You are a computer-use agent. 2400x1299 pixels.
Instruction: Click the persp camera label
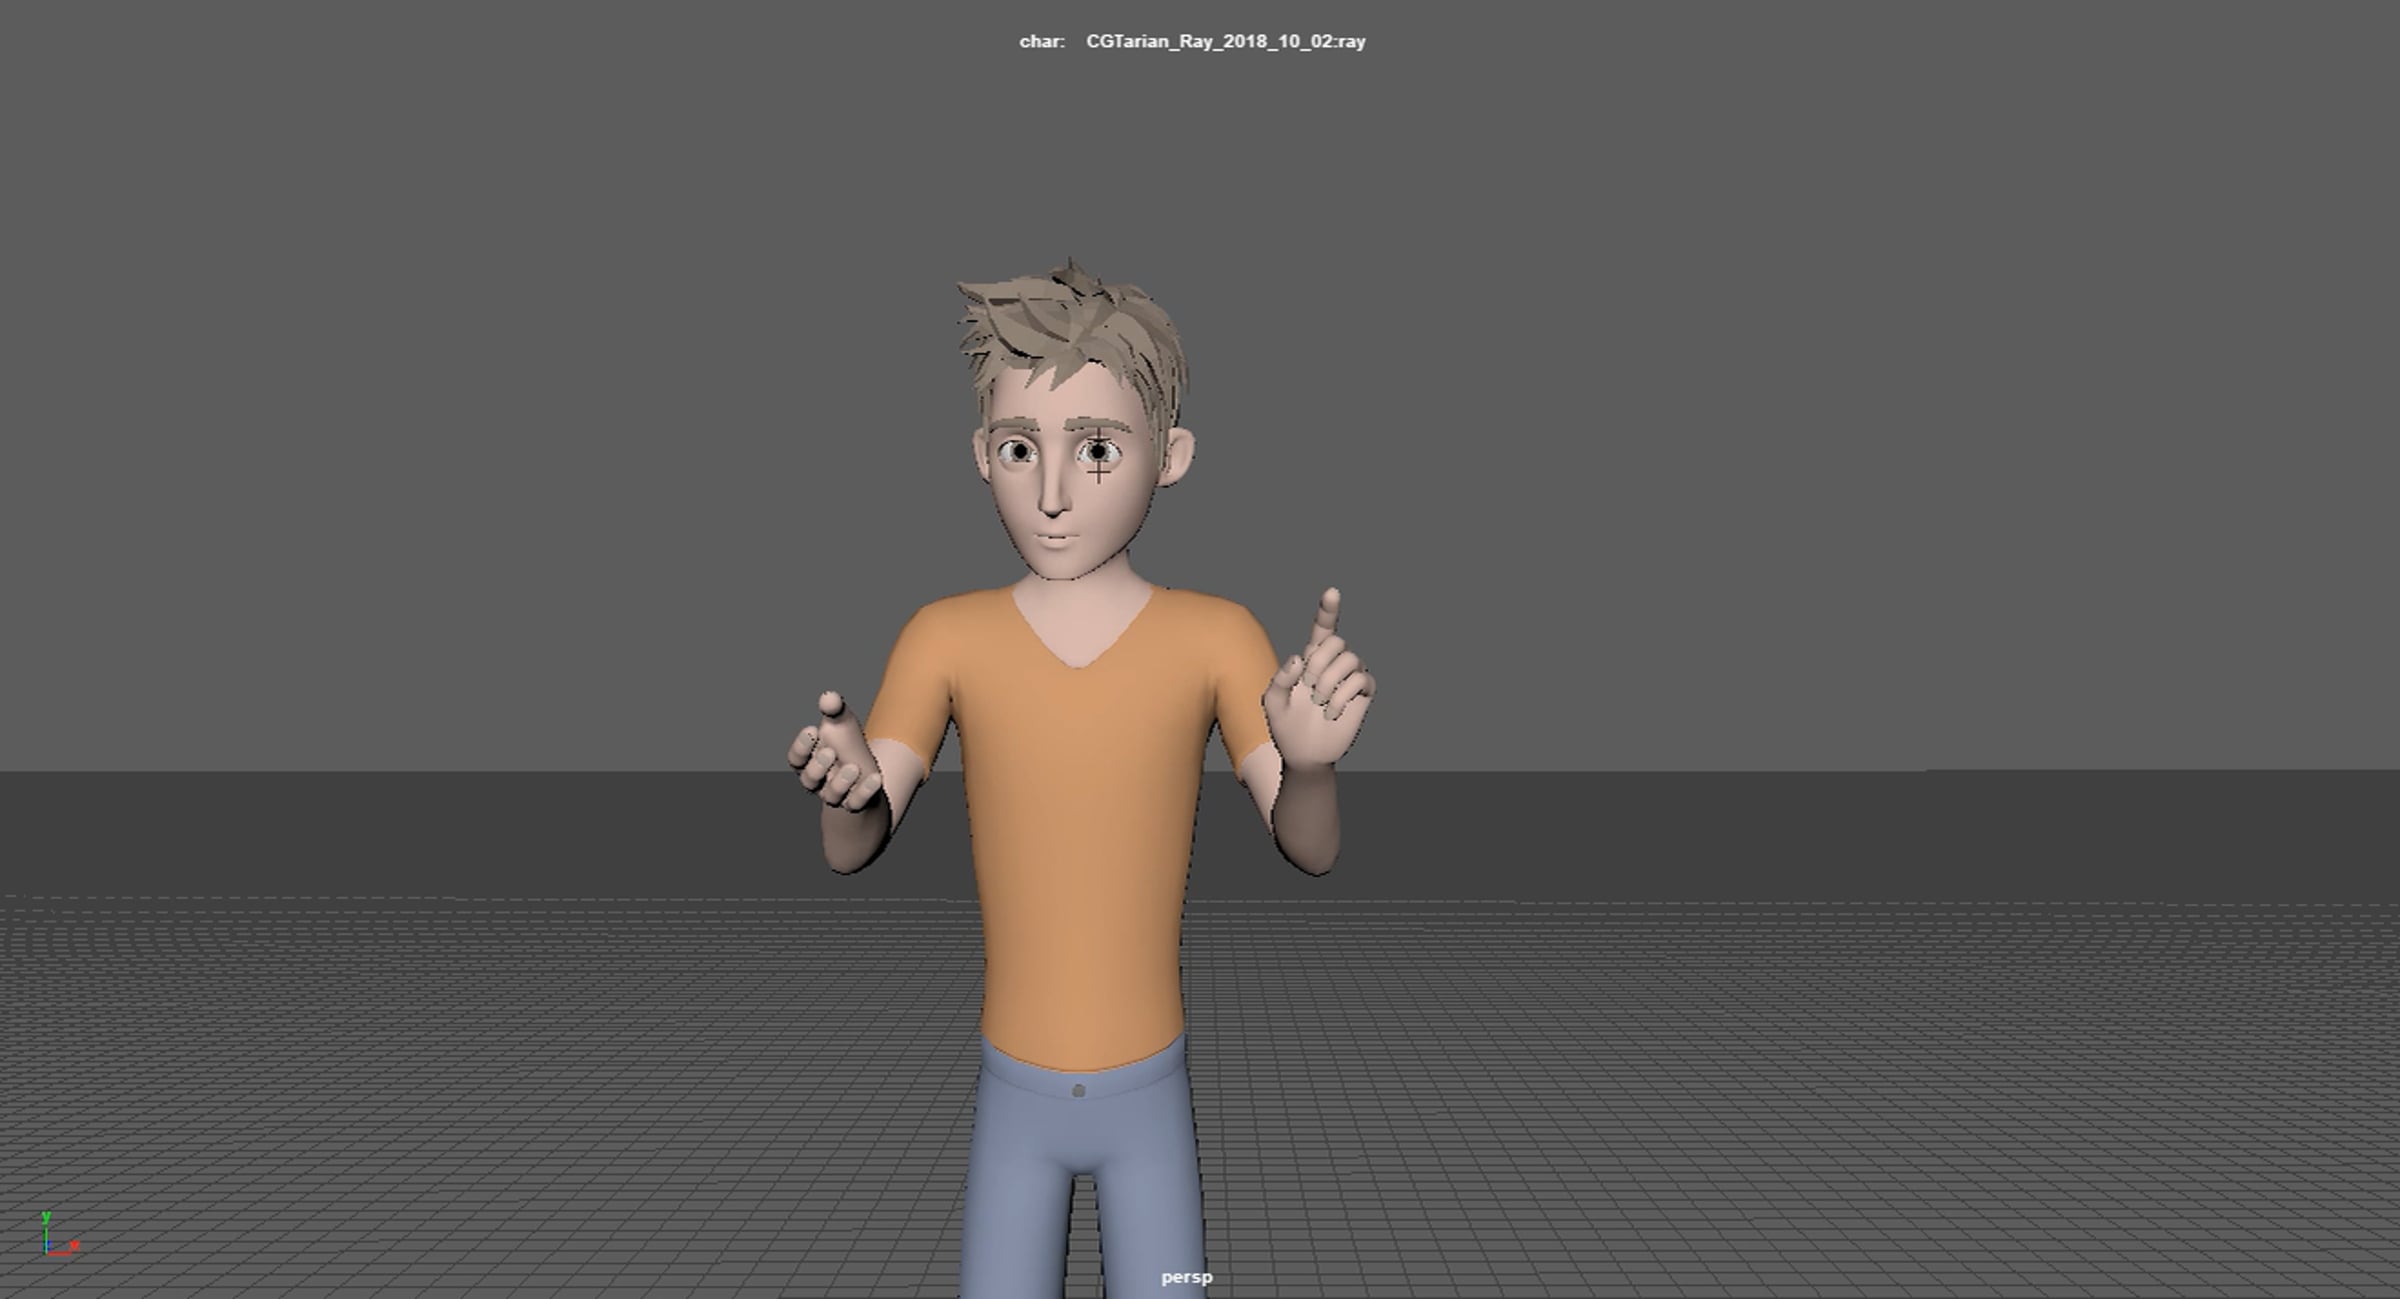point(1186,1277)
